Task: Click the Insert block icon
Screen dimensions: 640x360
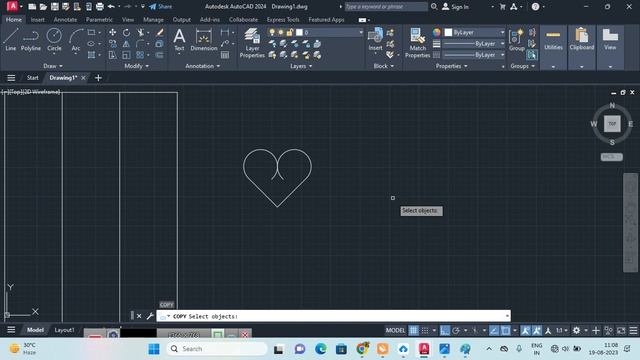Action: point(375,39)
